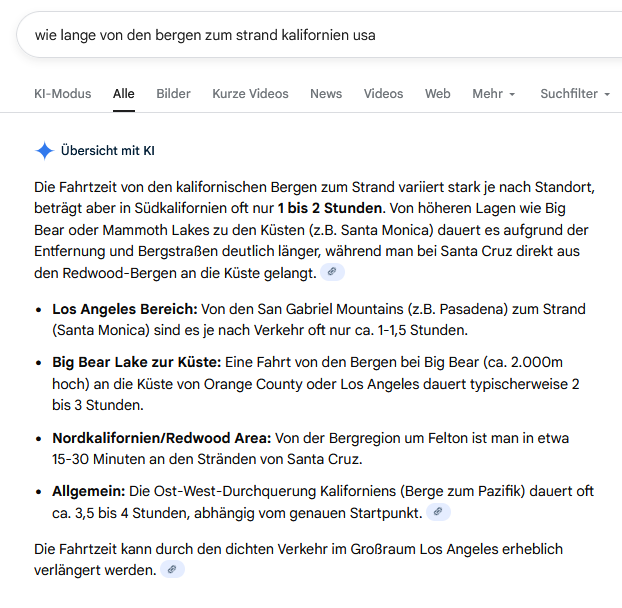
Task: Click the 'Los Angeles Bereich:' bullet heading
Action: [125, 309]
